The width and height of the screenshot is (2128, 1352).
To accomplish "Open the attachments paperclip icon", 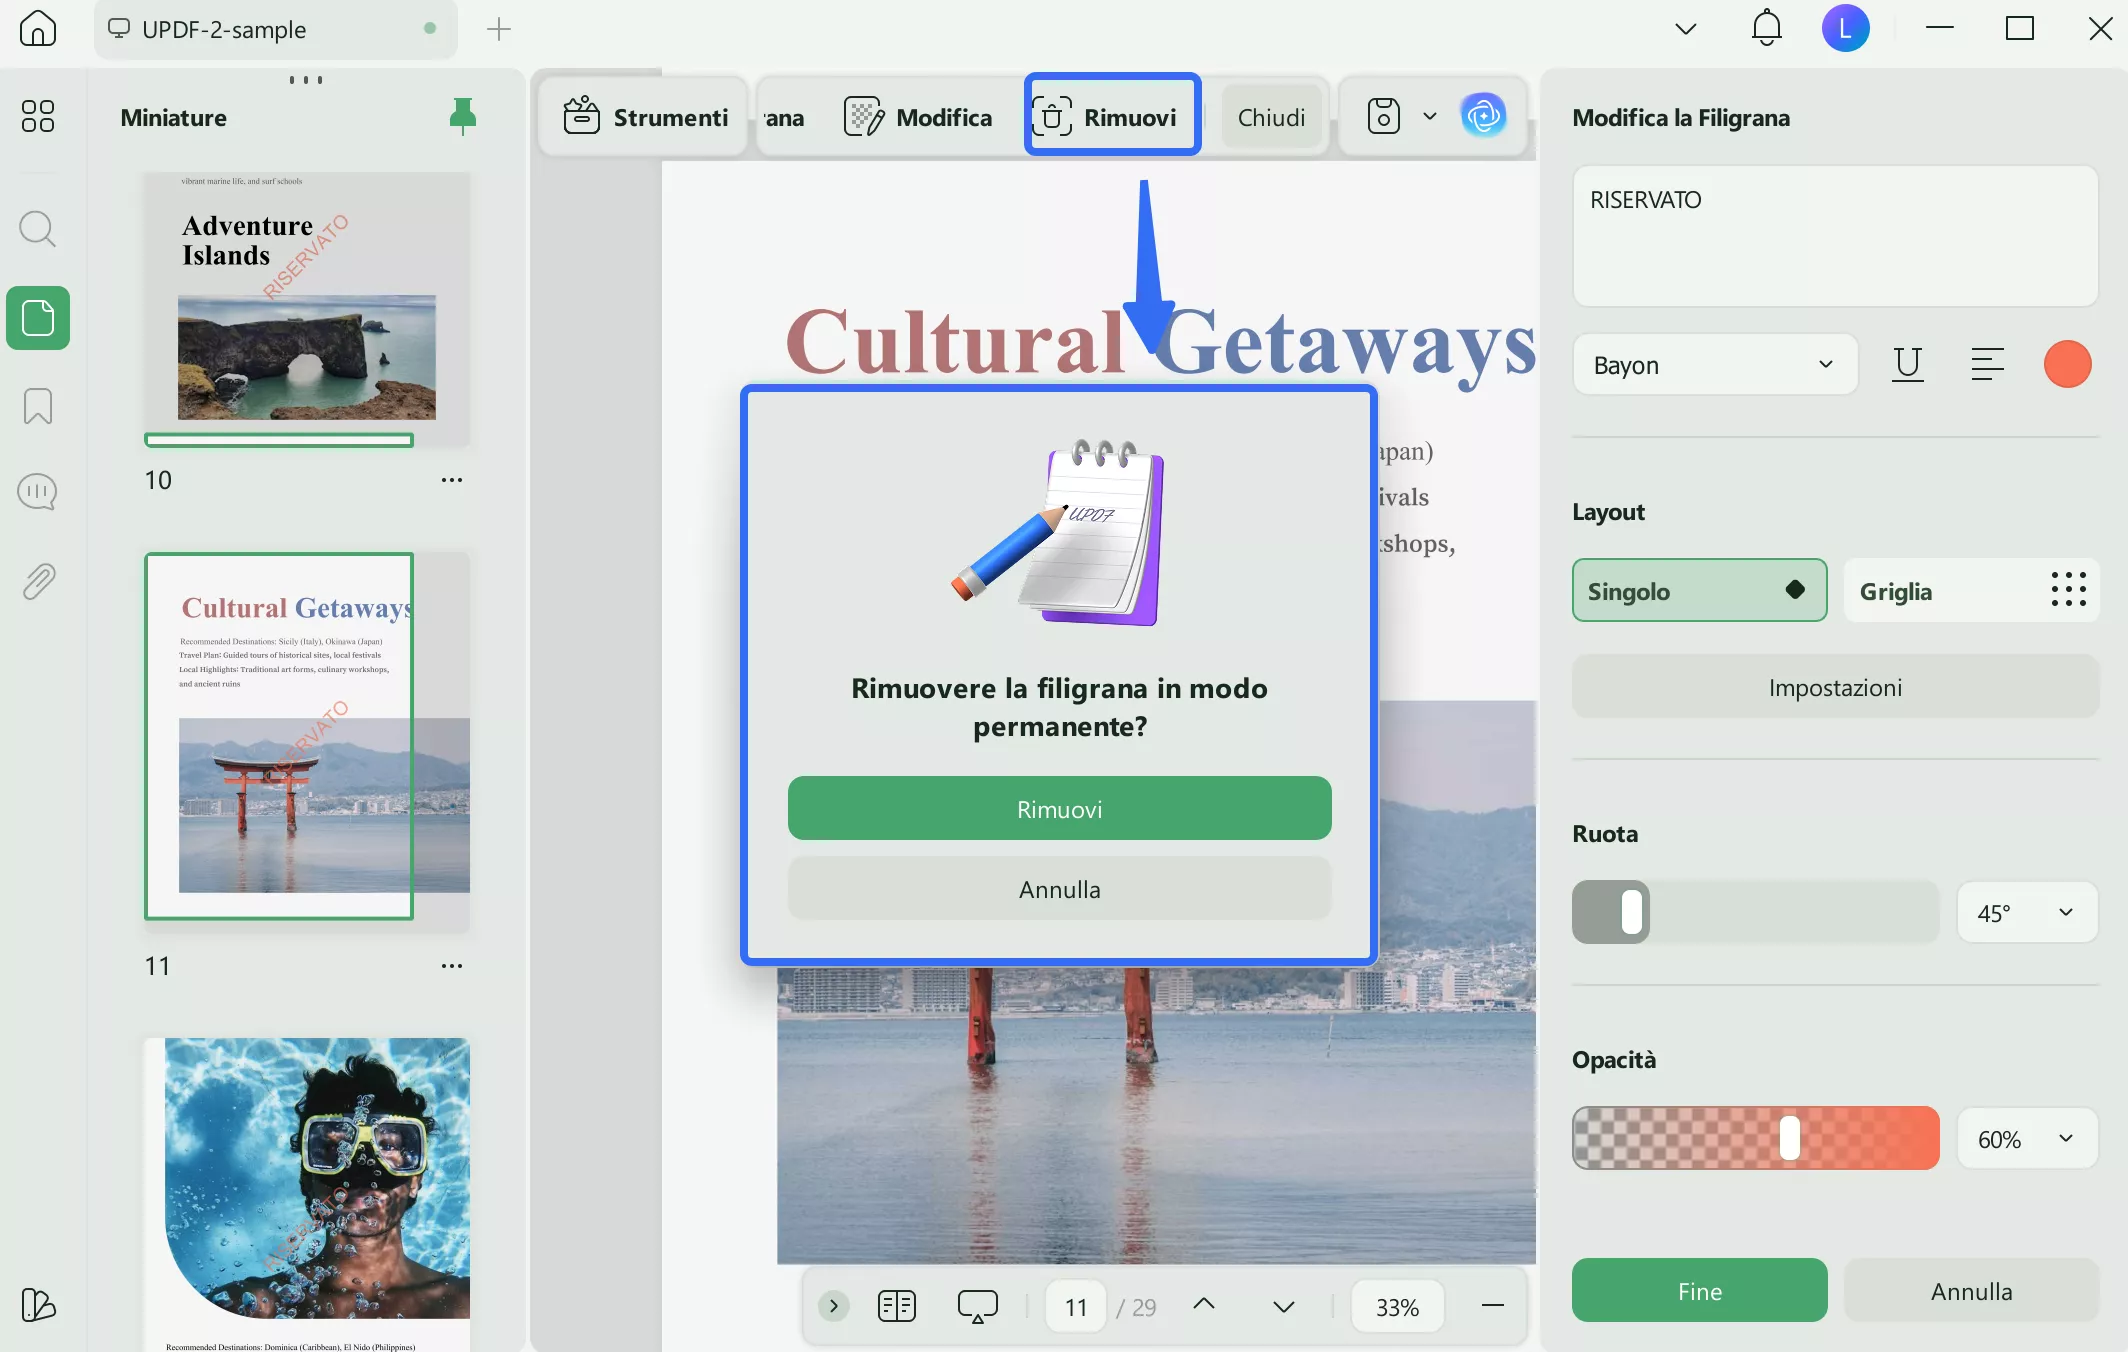I will 37,581.
